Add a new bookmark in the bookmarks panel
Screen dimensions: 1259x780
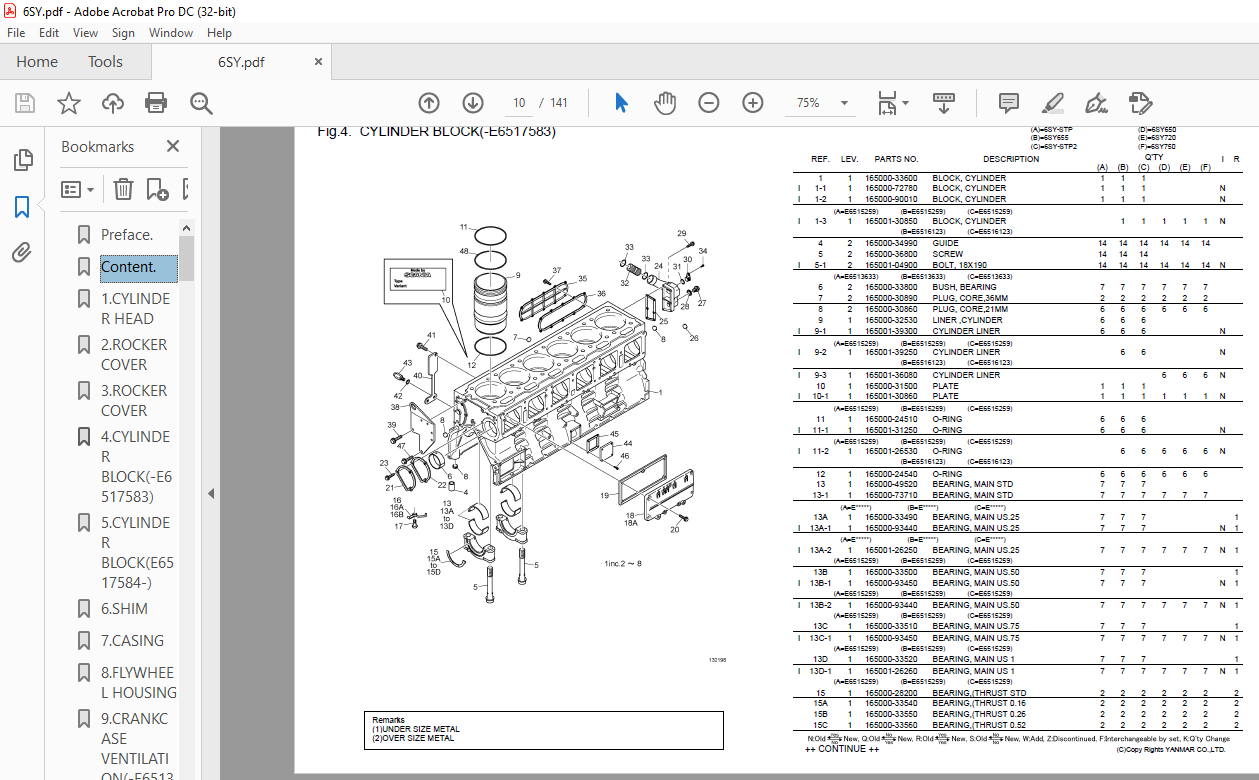pos(157,189)
